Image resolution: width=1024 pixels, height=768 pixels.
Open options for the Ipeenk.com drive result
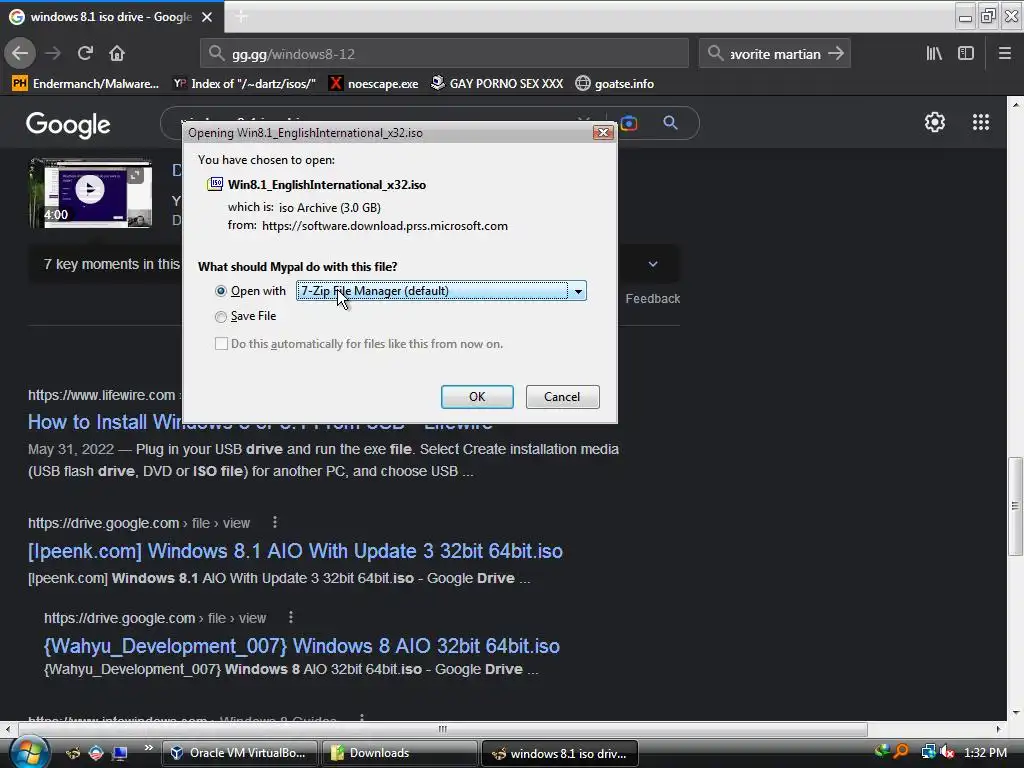[x=275, y=522]
